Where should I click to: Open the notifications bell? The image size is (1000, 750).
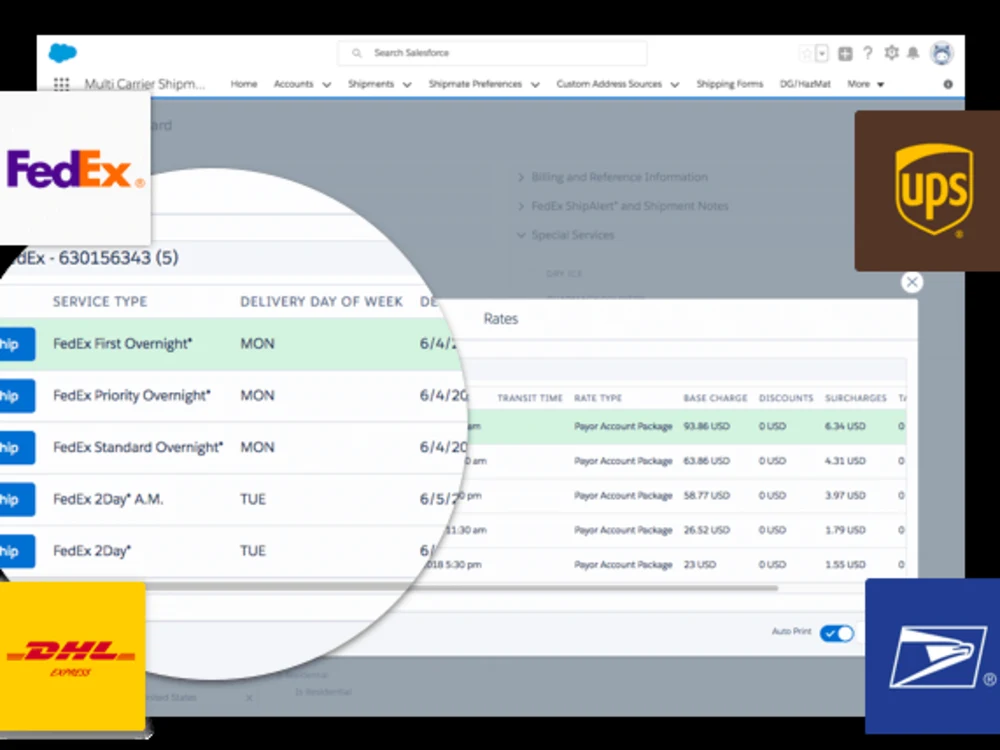(x=913, y=54)
